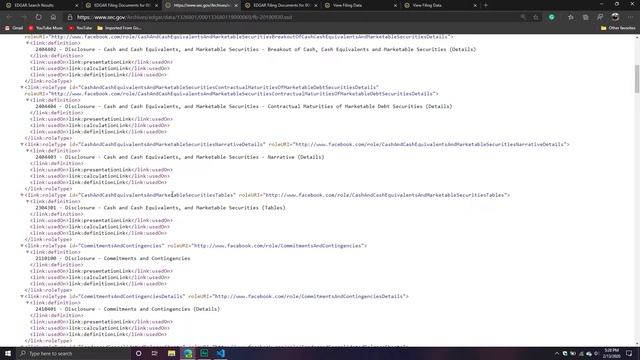This screenshot has height=360, width=640.
Task: Click the Type here to search box
Action: [73, 353]
